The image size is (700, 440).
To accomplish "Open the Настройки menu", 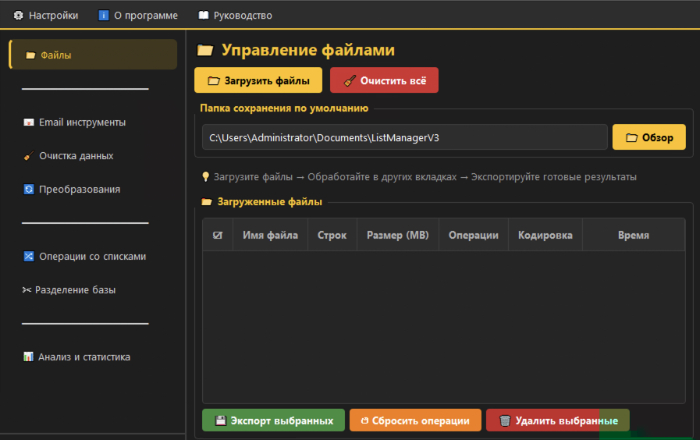I will click(x=46, y=16).
